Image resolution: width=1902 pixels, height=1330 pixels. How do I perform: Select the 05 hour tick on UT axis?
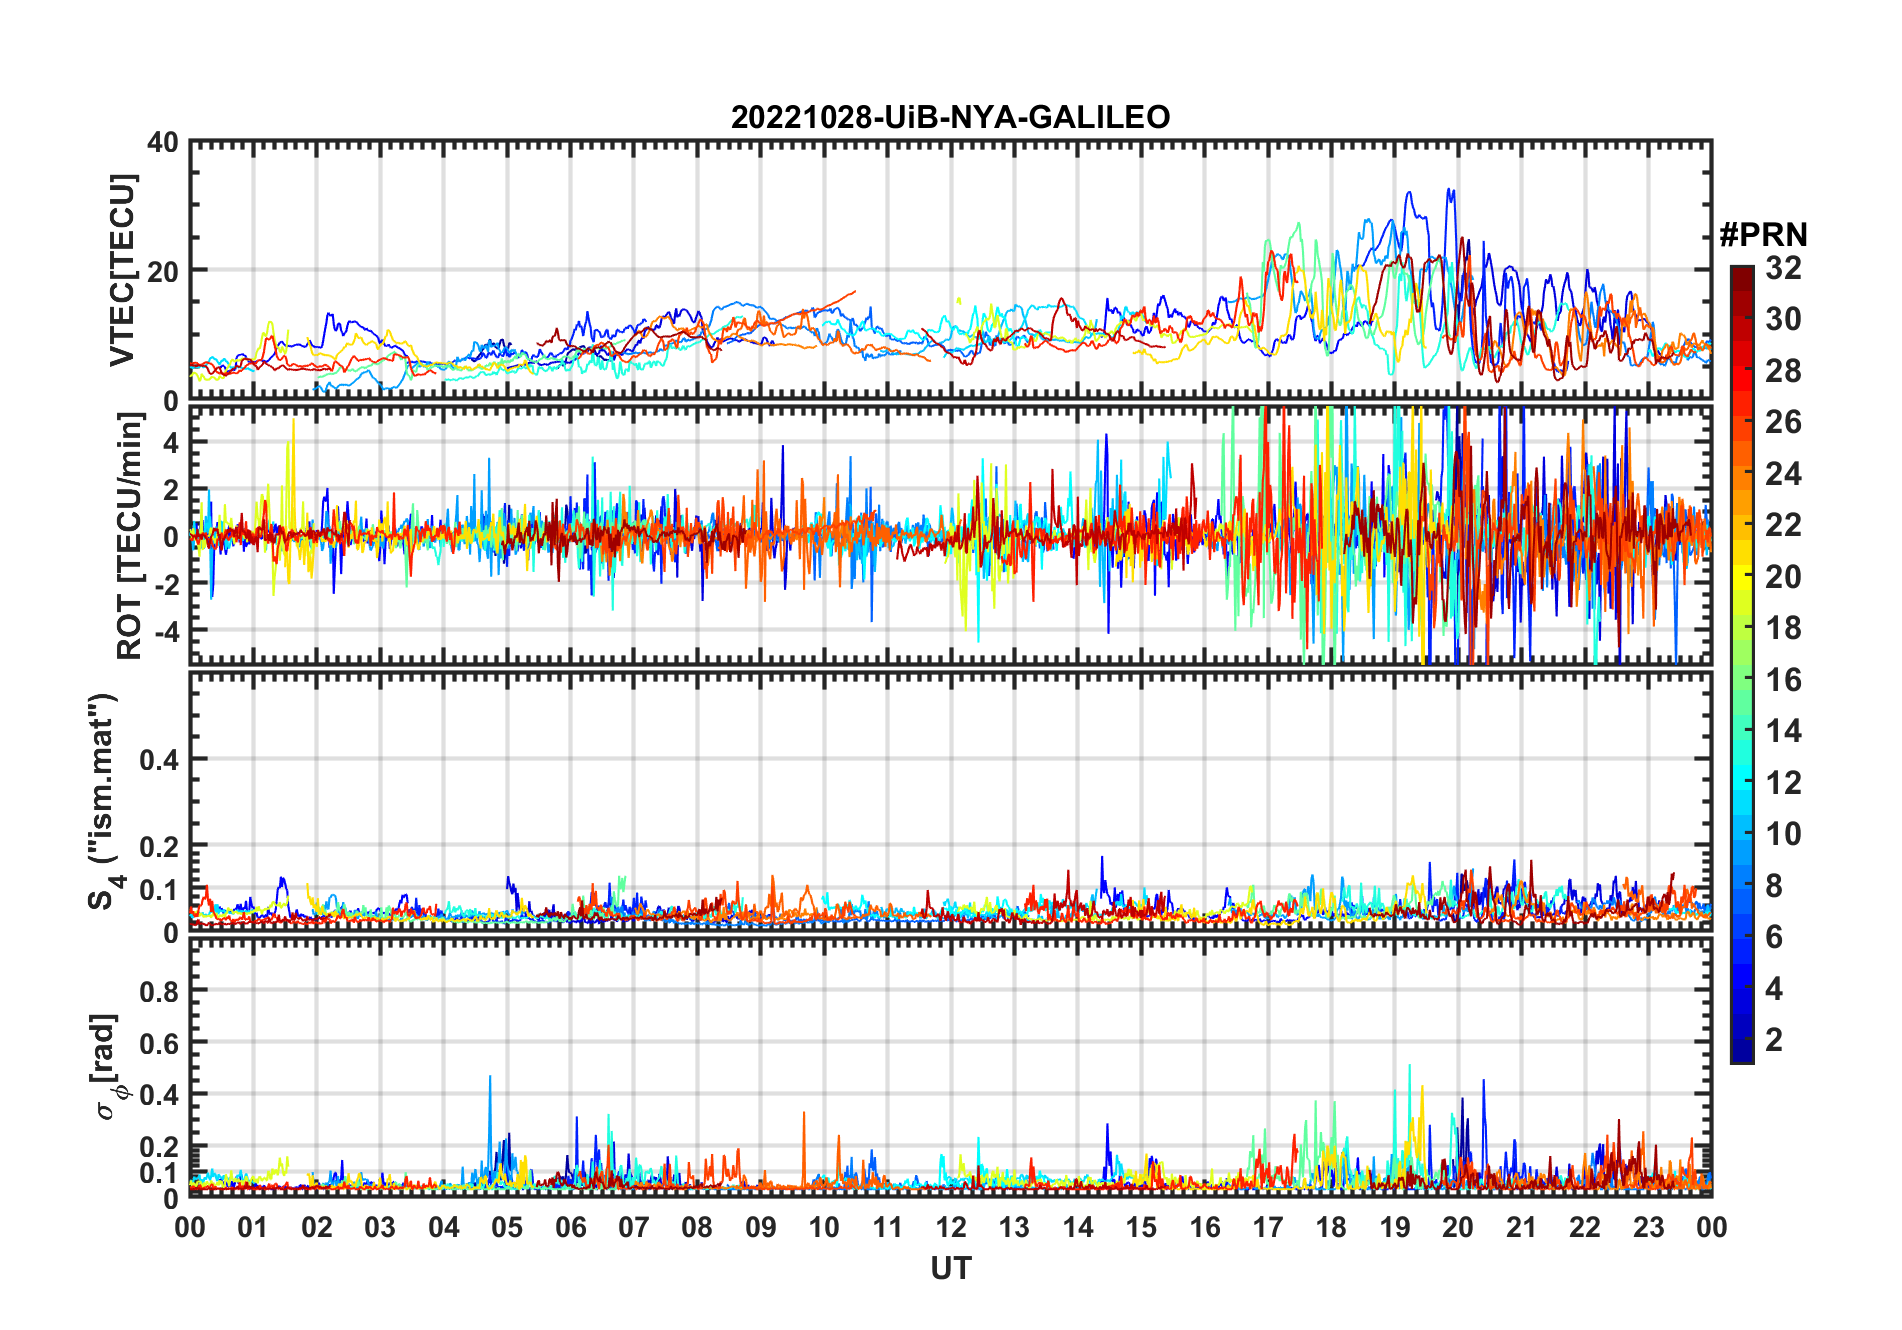[507, 1227]
